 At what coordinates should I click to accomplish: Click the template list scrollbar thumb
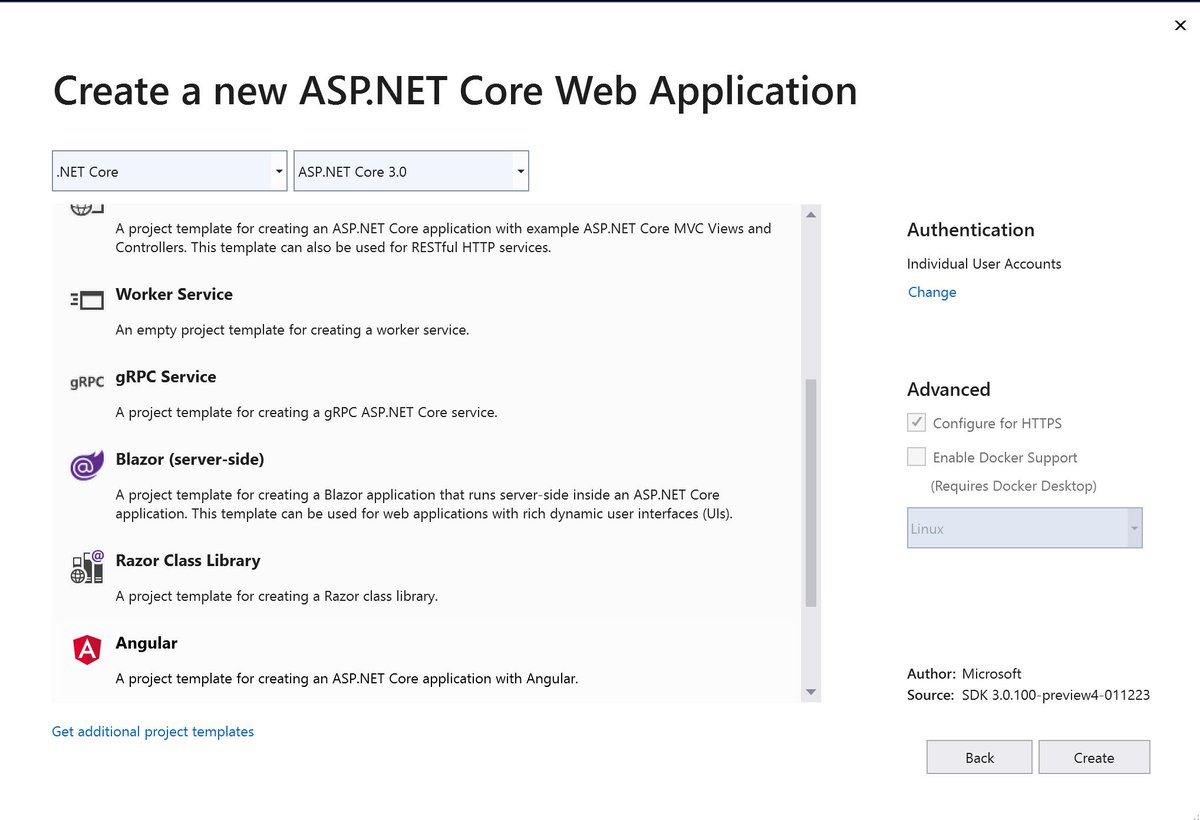pyautogui.click(x=811, y=493)
